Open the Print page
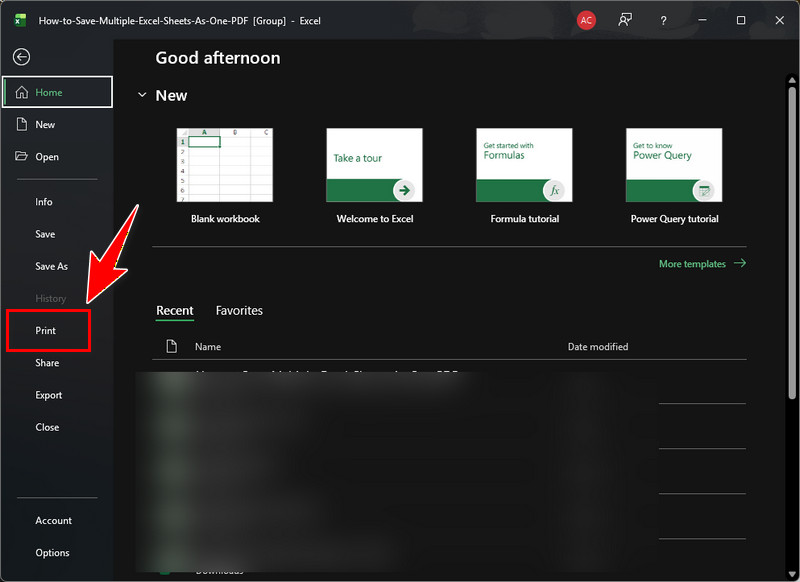 [x=45, y=331]
